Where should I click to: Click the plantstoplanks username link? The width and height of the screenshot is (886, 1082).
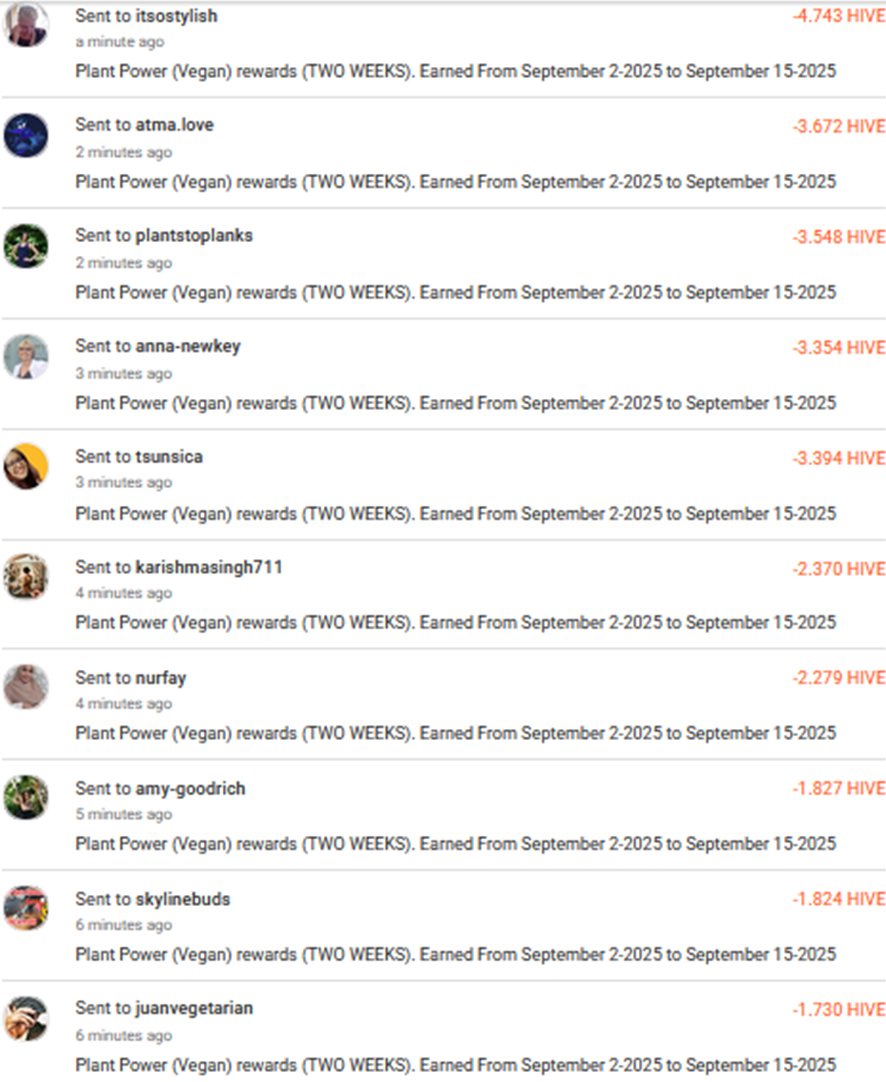(194, 236)
